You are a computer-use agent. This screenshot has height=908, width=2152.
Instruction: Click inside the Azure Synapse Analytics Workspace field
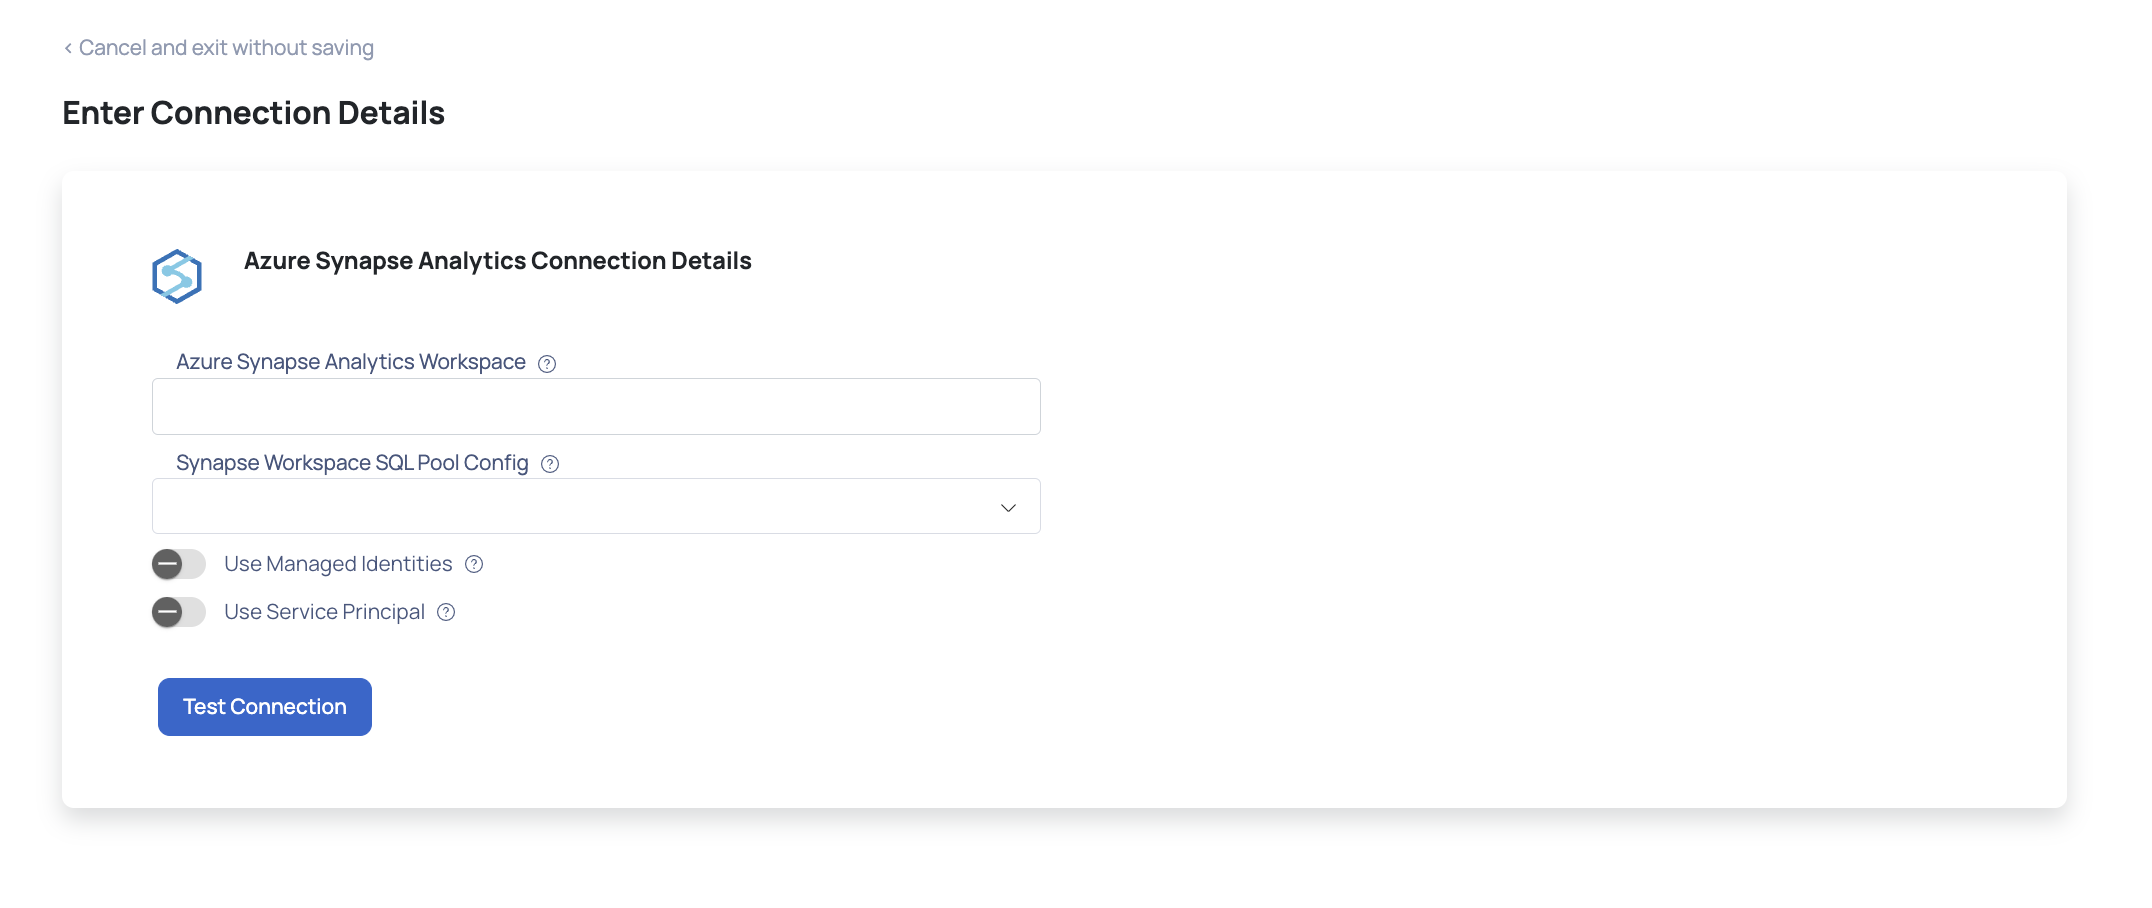click(x=596, y=406)
